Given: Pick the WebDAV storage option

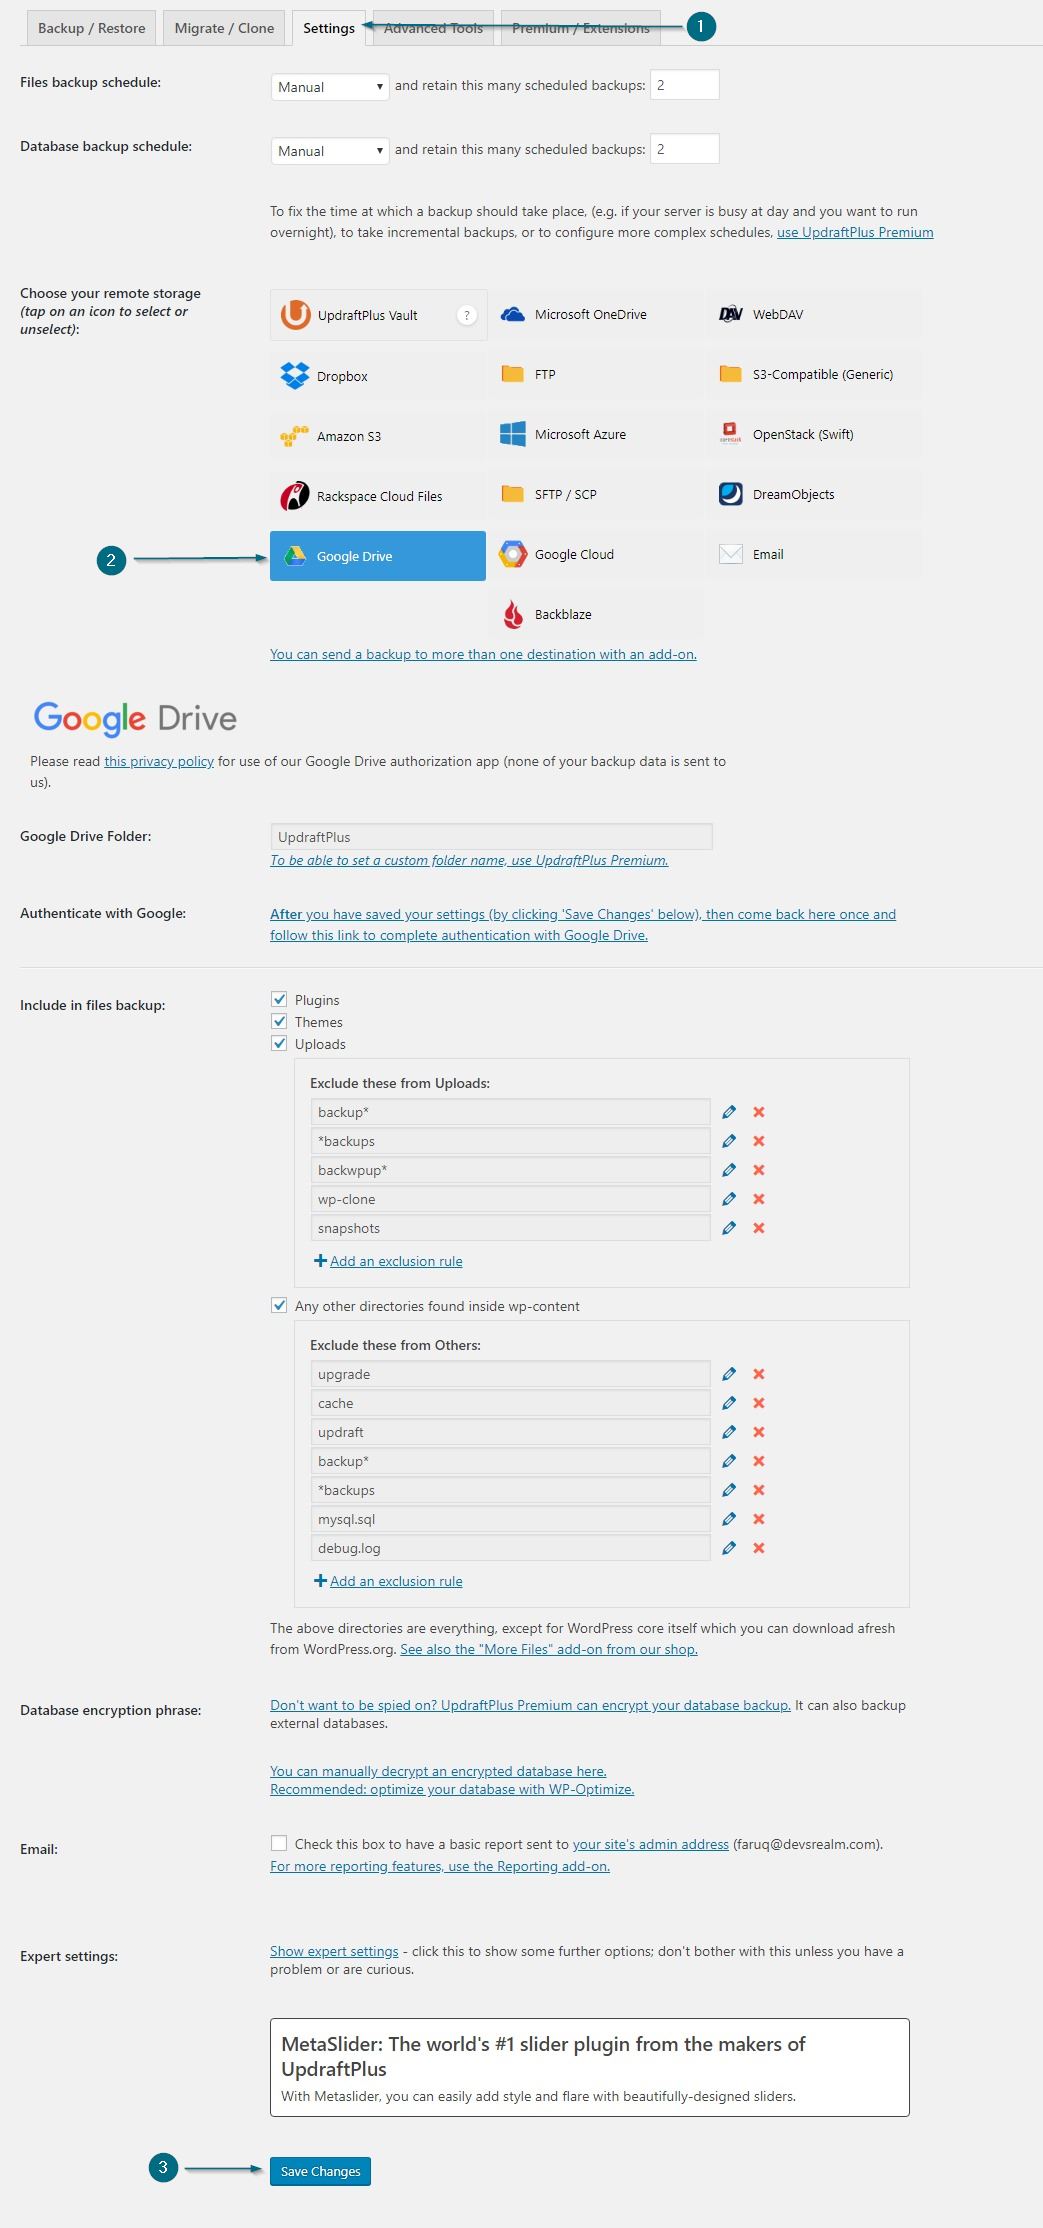Looking at the screenshot, I should coord(814,315).
